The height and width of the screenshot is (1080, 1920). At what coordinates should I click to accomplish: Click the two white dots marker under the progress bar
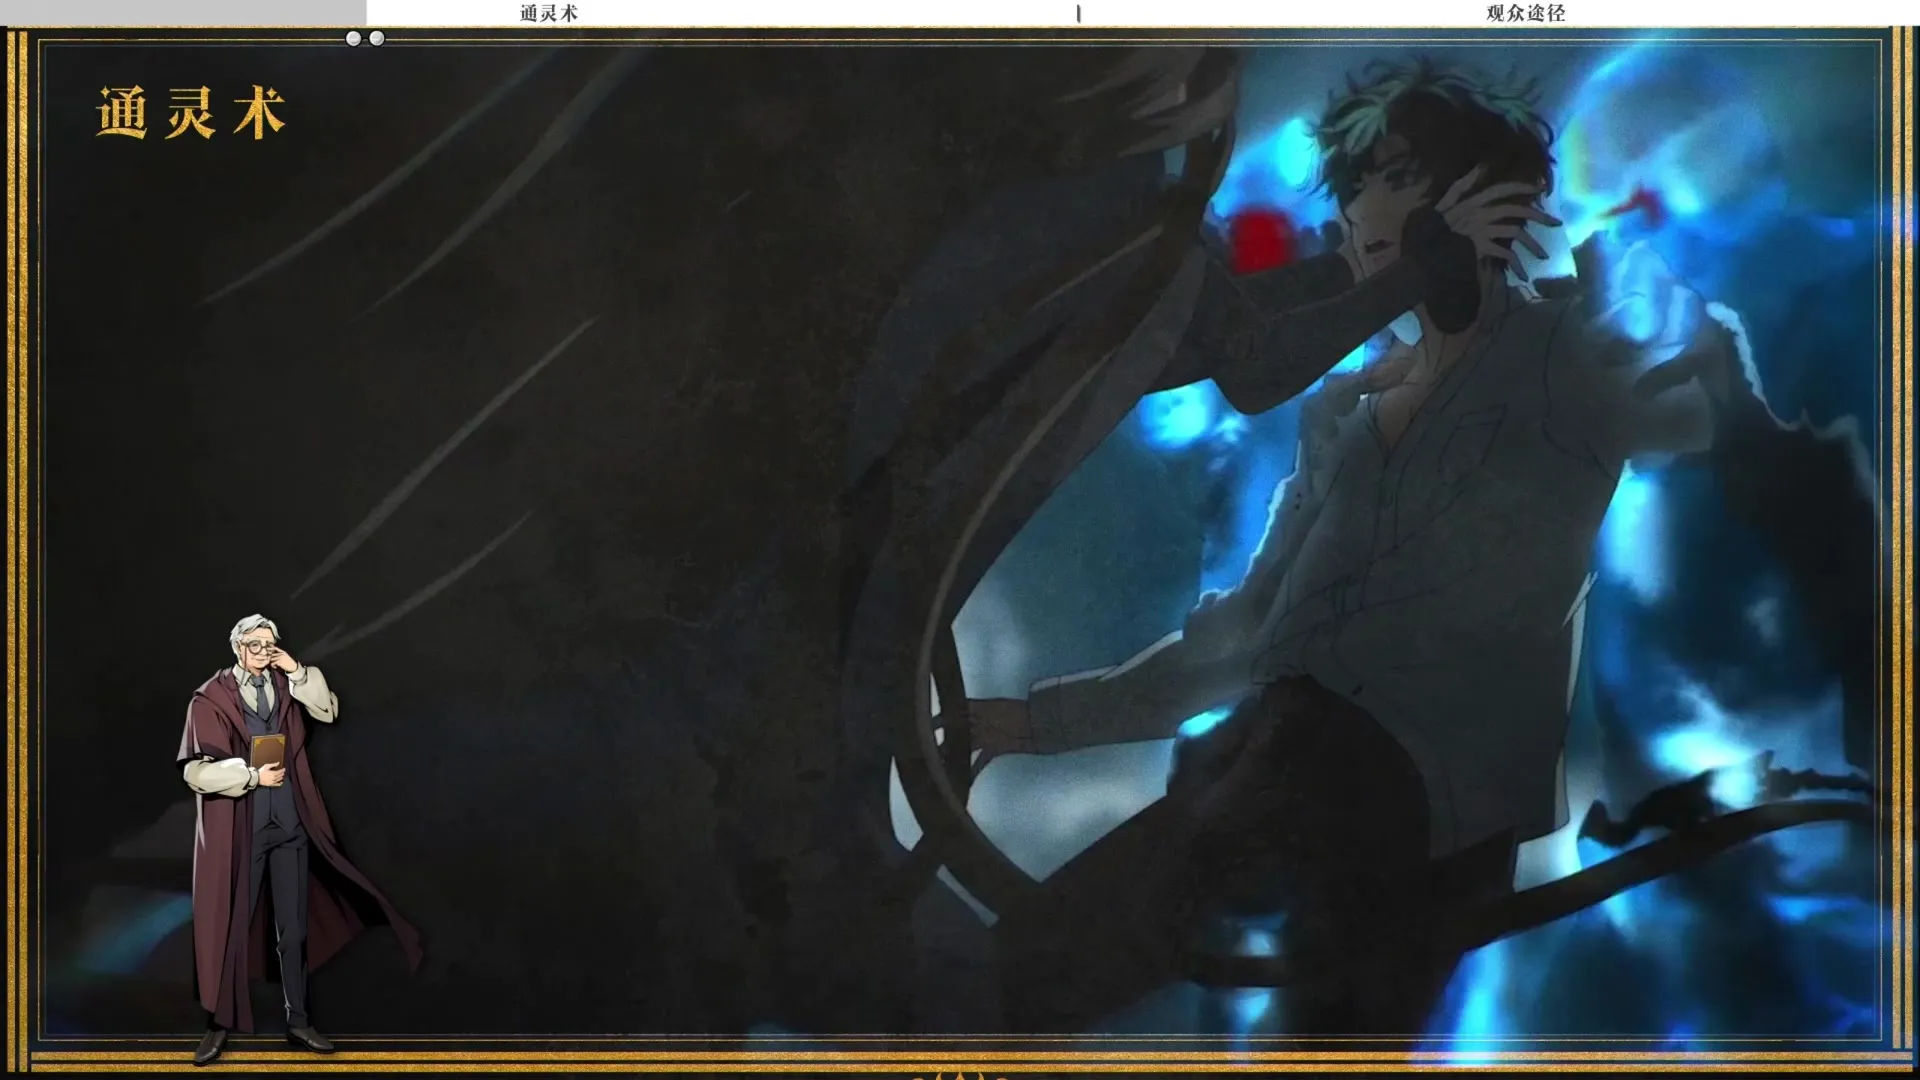[x=365, y=38]
